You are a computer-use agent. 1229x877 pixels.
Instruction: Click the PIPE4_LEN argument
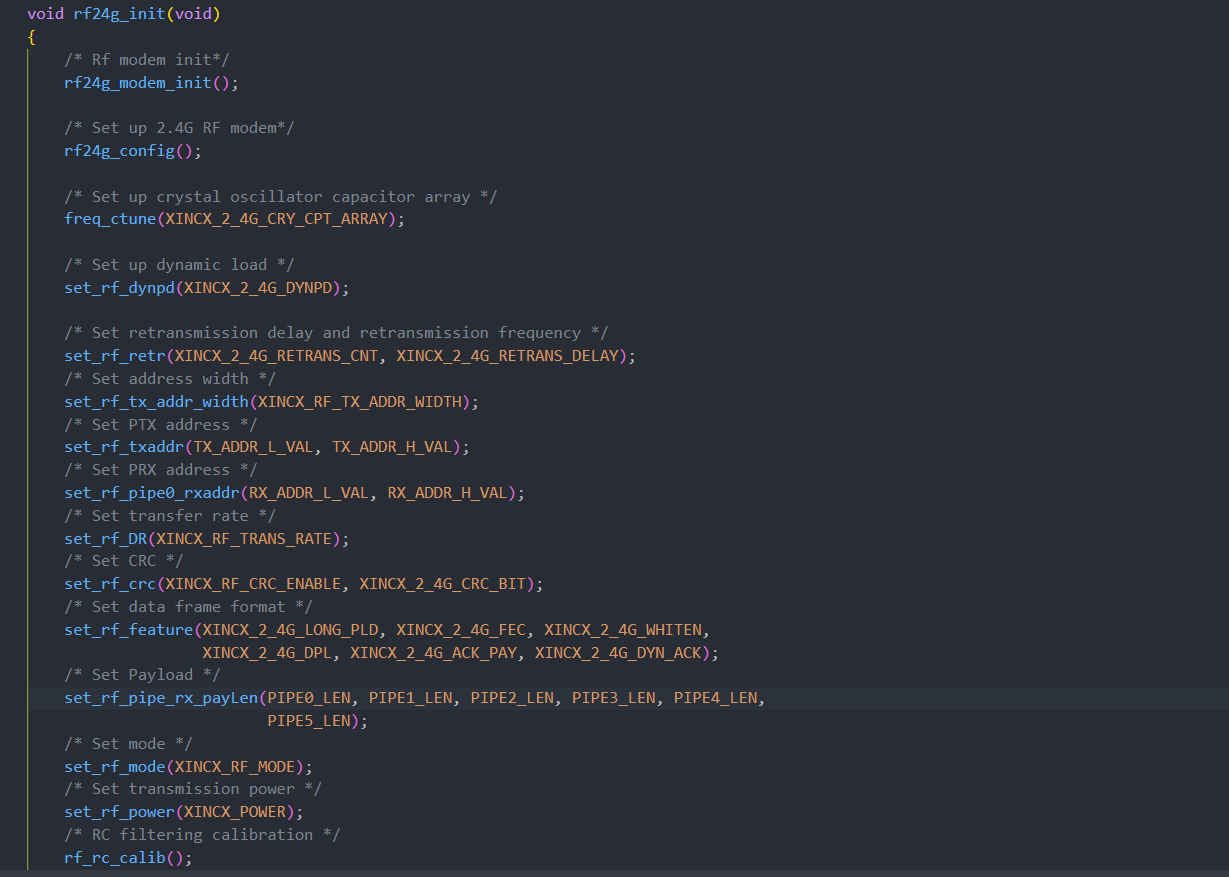715,698
